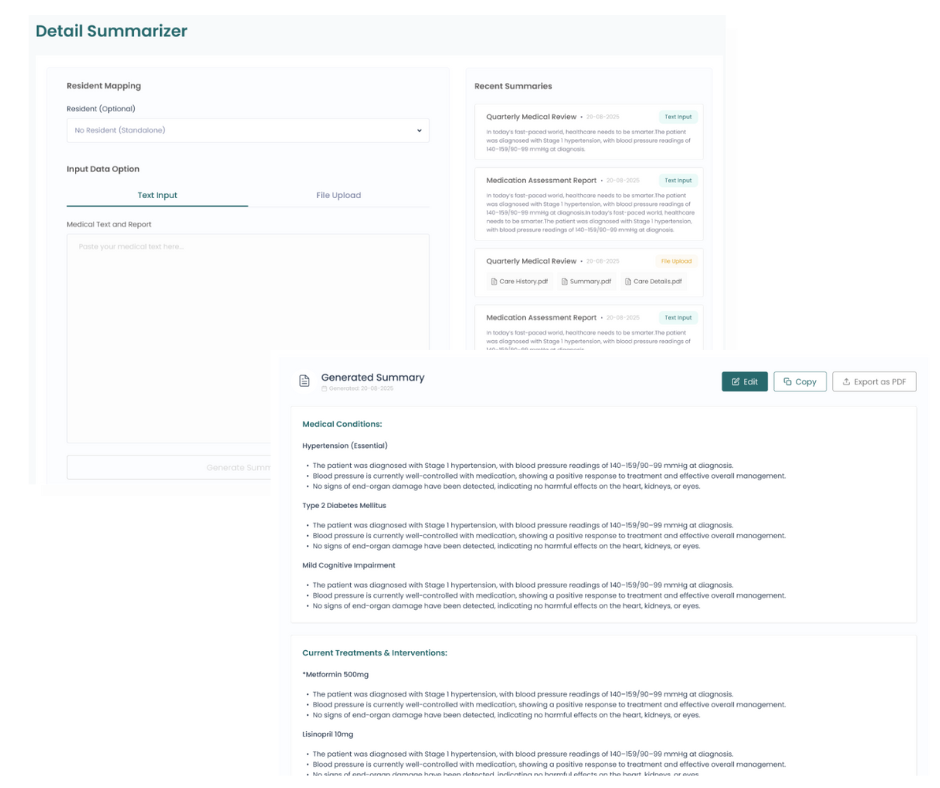Export the summary as PDF

click(x=873, y=382)
